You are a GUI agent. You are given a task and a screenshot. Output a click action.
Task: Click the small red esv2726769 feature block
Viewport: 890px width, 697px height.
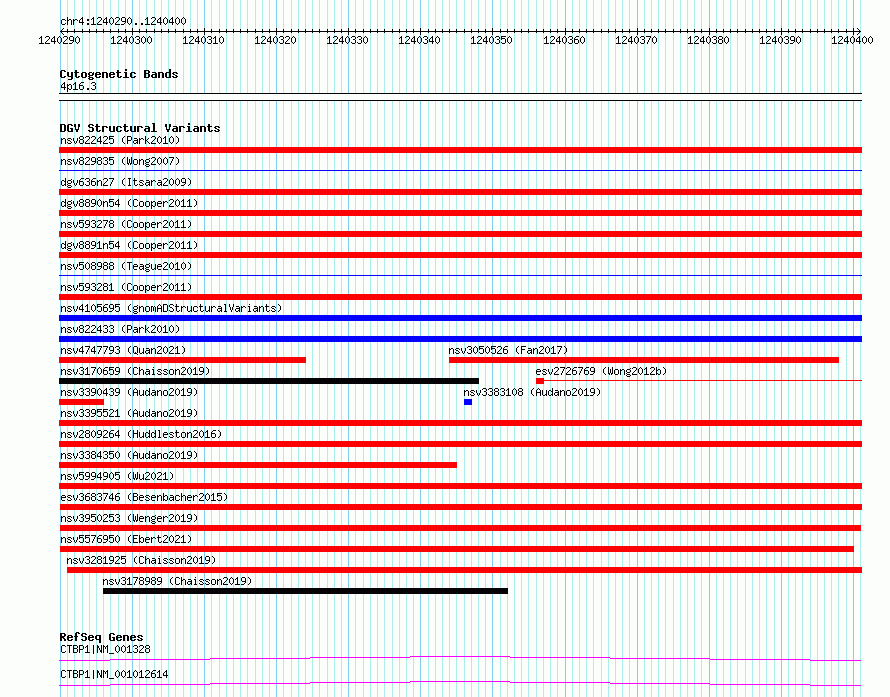point(540,381)
